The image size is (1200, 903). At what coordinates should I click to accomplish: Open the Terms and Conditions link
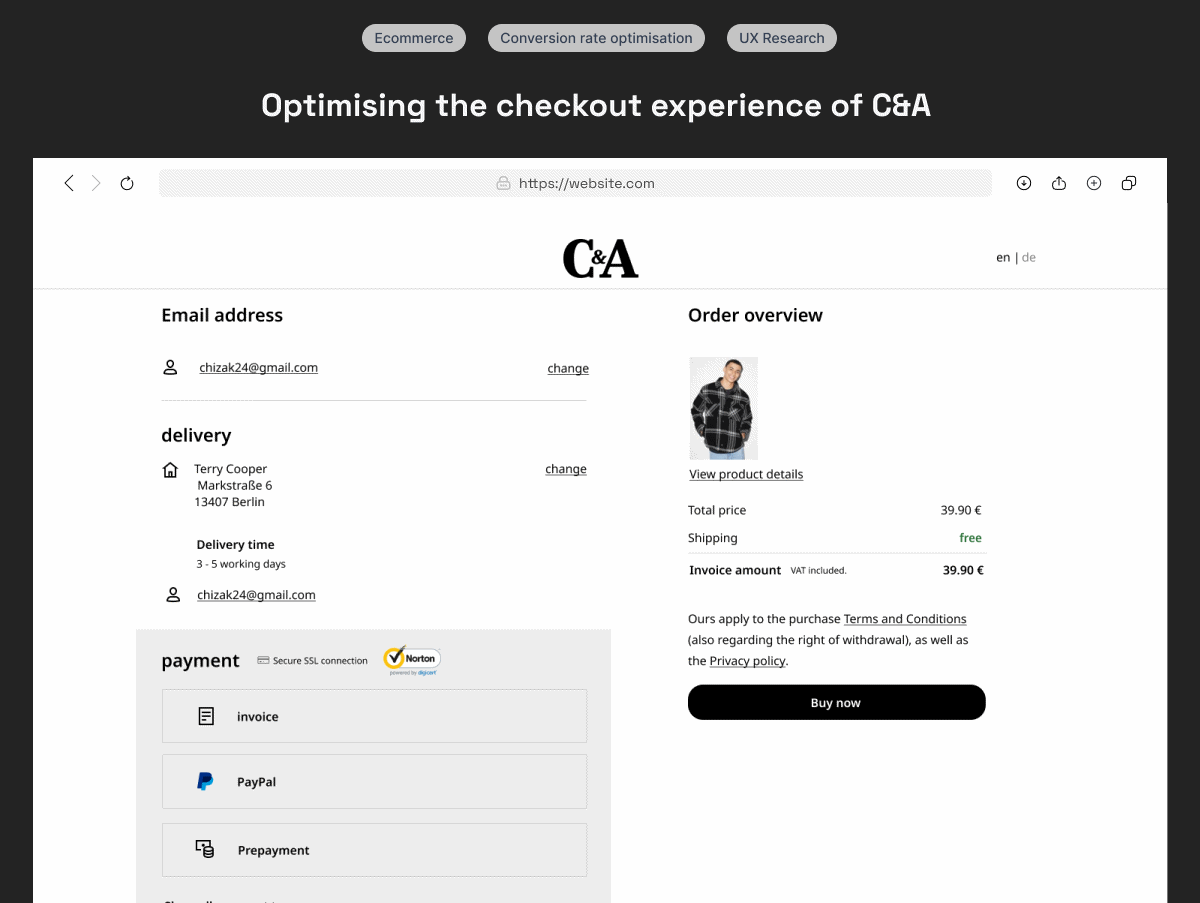(x=905, y=619)
